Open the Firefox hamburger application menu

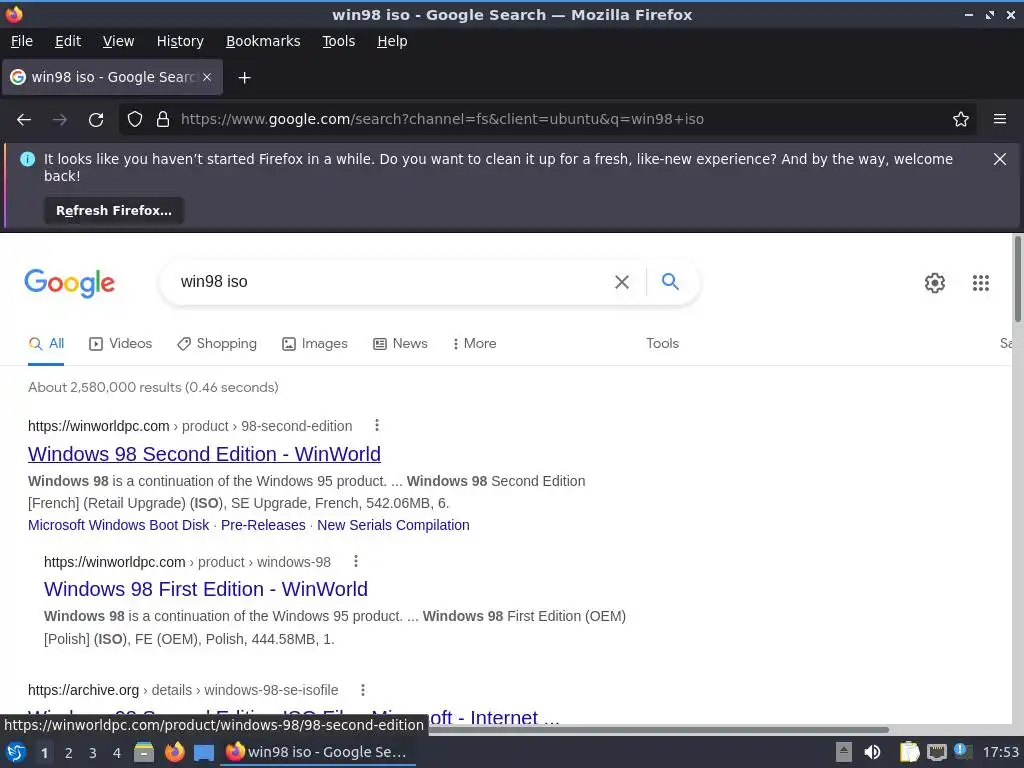1000,120
